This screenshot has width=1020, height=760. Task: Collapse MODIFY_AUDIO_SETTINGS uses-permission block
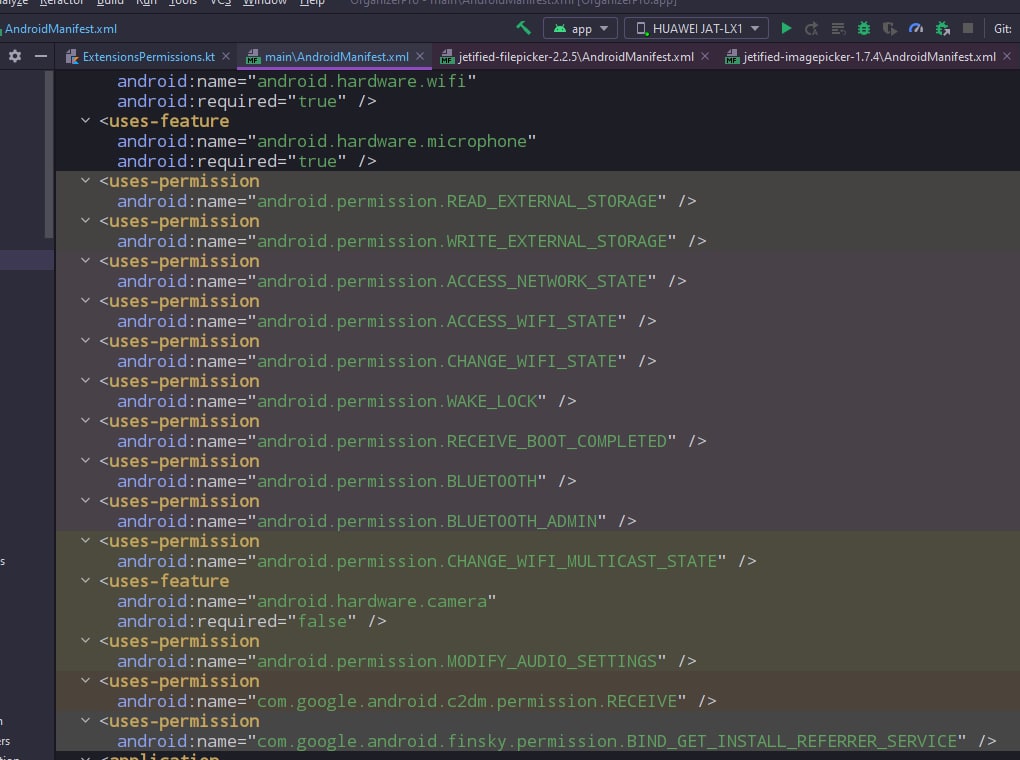point(85,640)
